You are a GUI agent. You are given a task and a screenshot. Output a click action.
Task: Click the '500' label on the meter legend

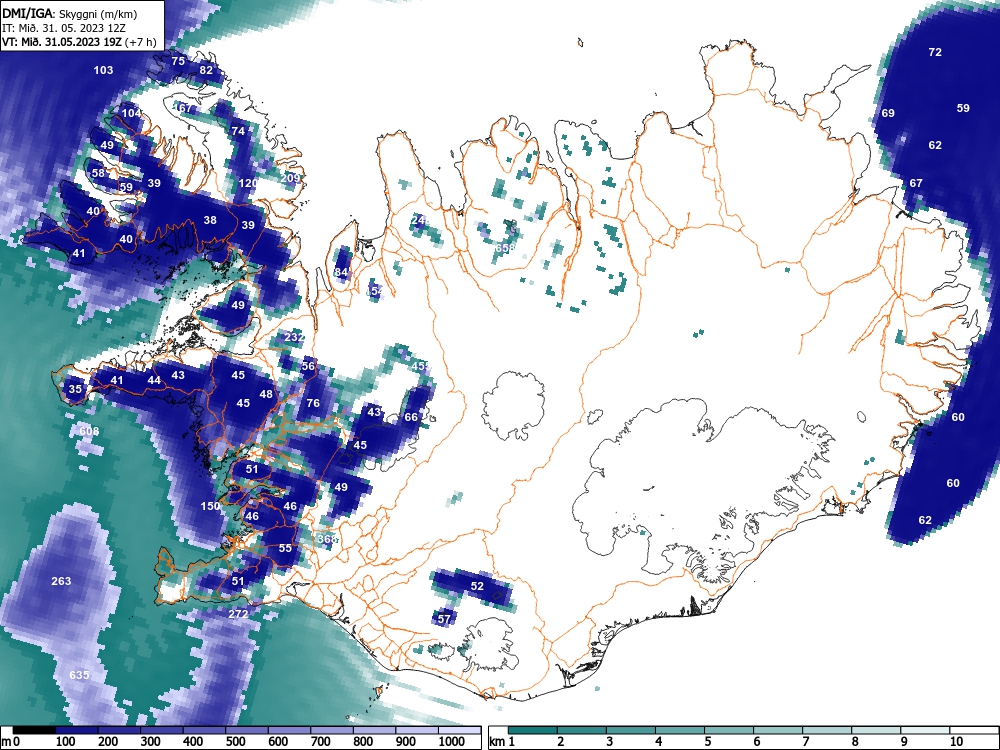click(235, 742)
